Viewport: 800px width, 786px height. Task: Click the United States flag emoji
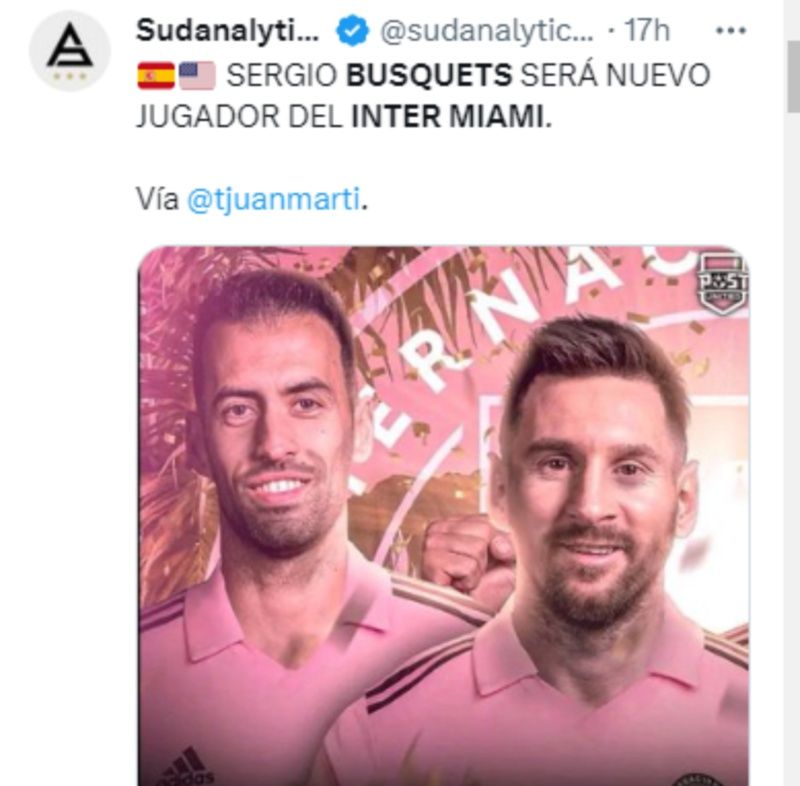[196, 75]
